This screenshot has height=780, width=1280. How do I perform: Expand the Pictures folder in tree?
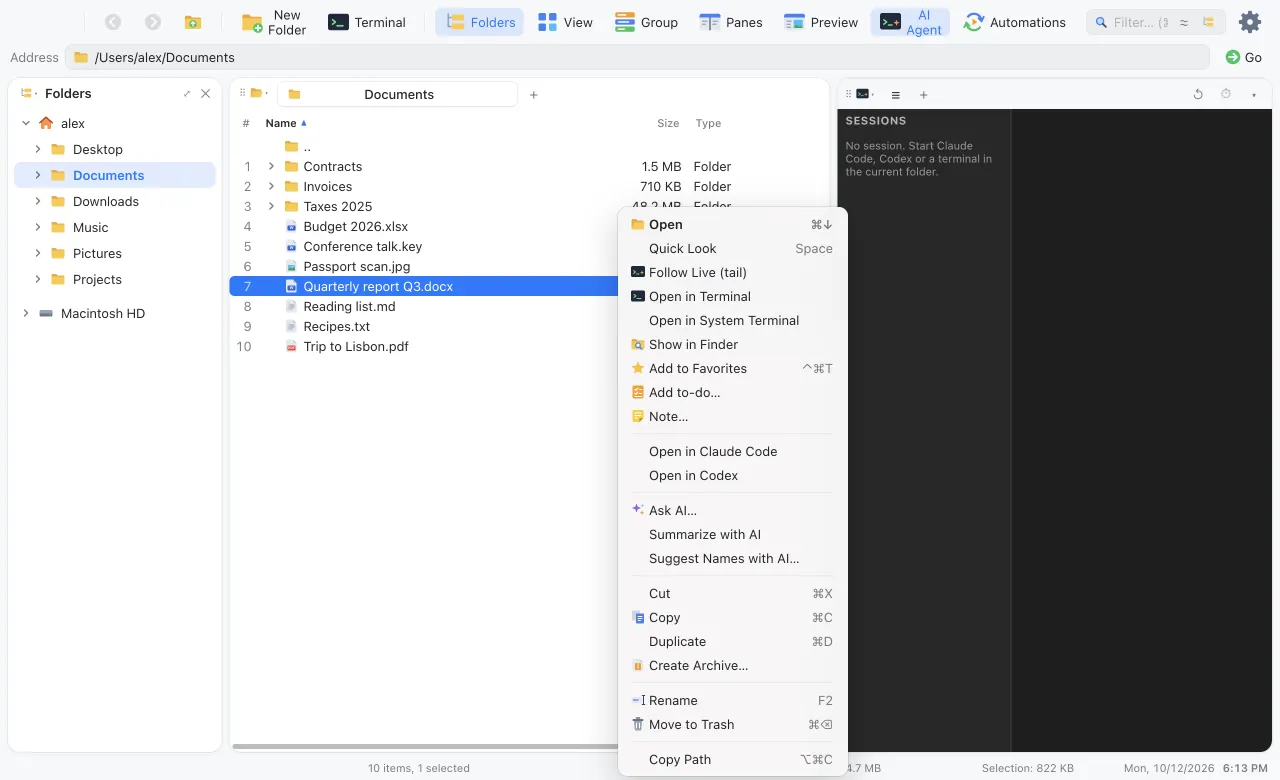(x=38, y=253)
